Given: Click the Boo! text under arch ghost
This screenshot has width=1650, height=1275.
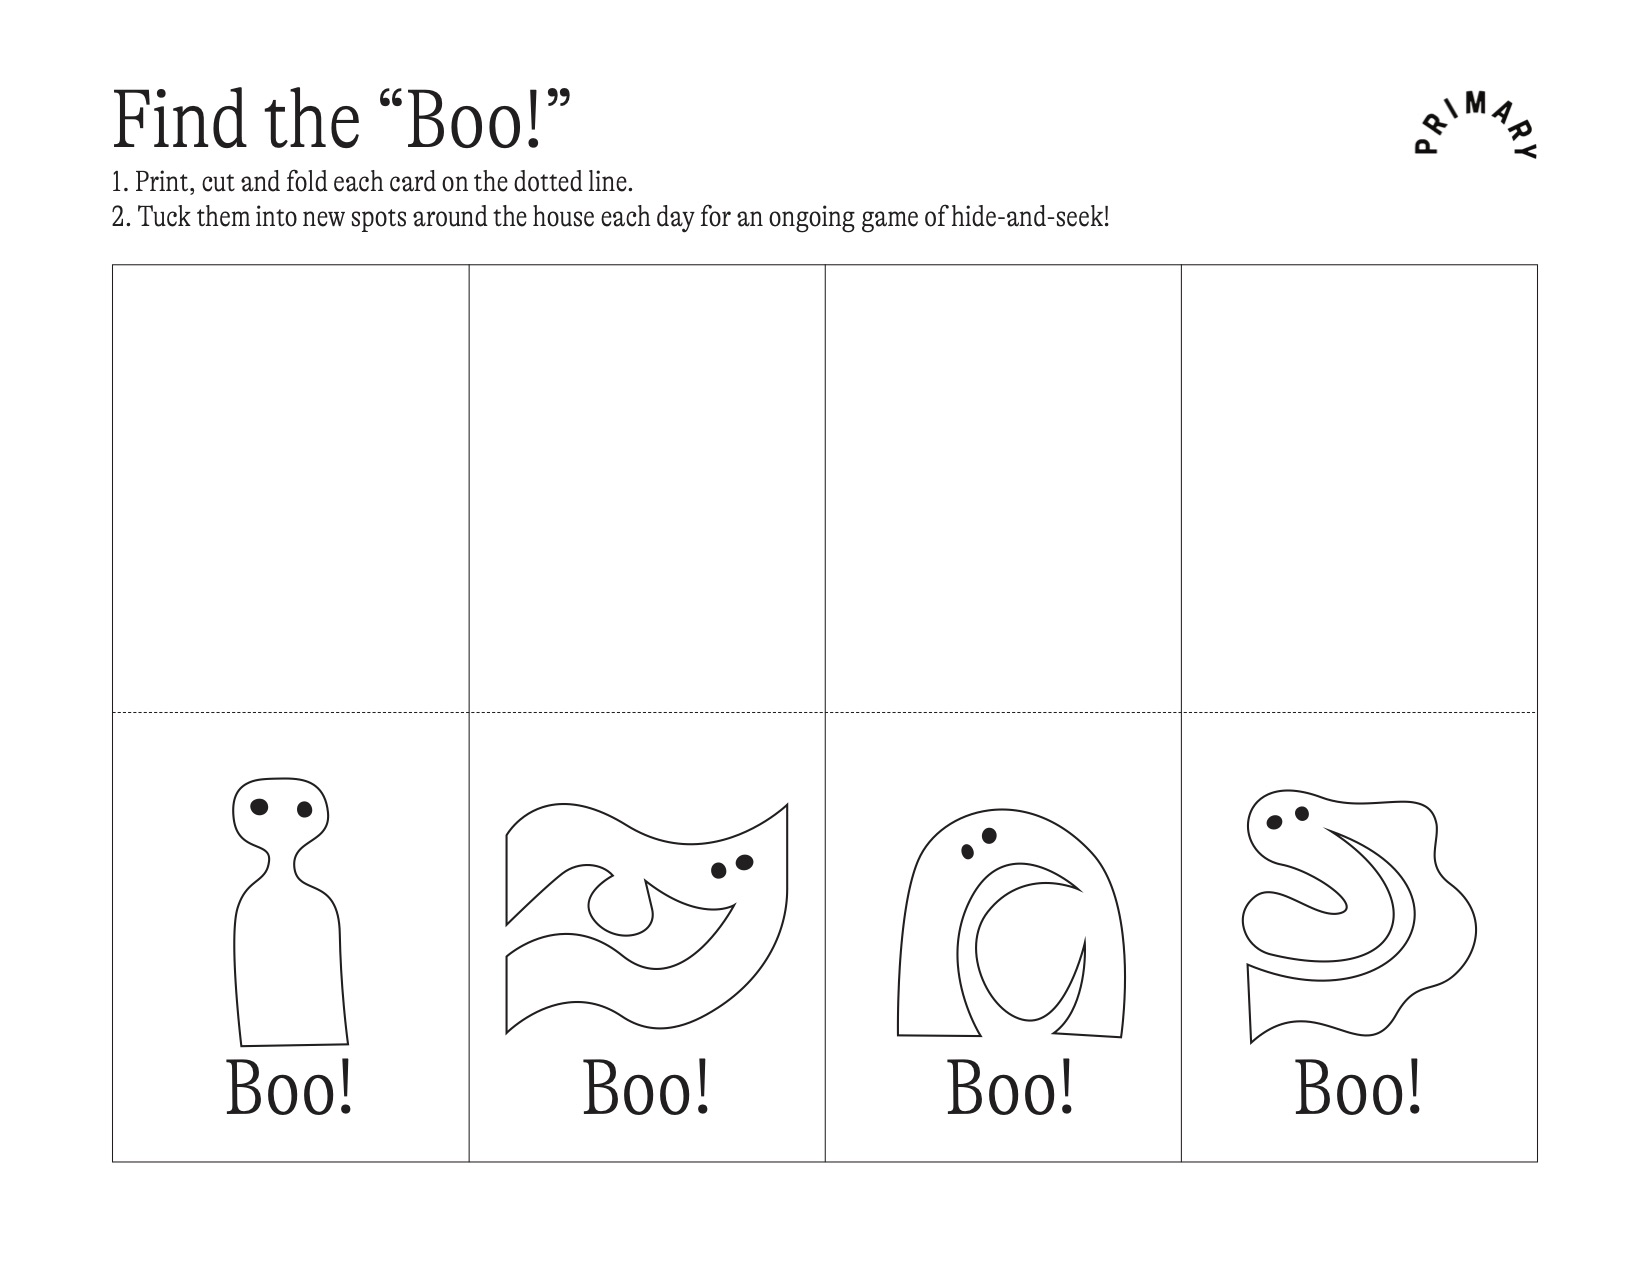Looking at the screenshot, I should point(1011,1087).
